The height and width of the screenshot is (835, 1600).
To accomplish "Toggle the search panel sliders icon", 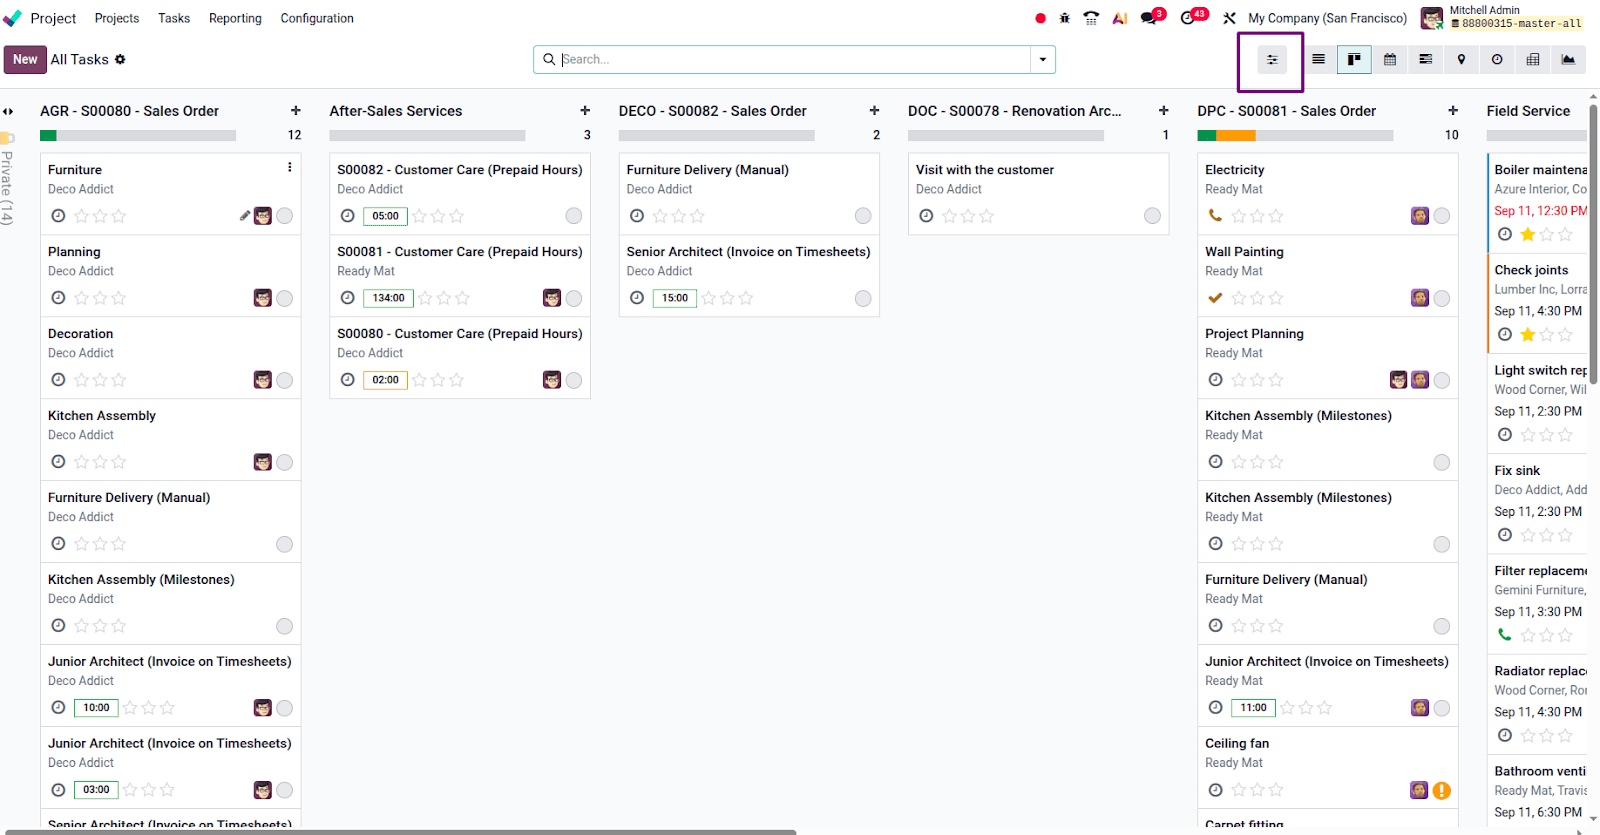I will click(1271, 60).
